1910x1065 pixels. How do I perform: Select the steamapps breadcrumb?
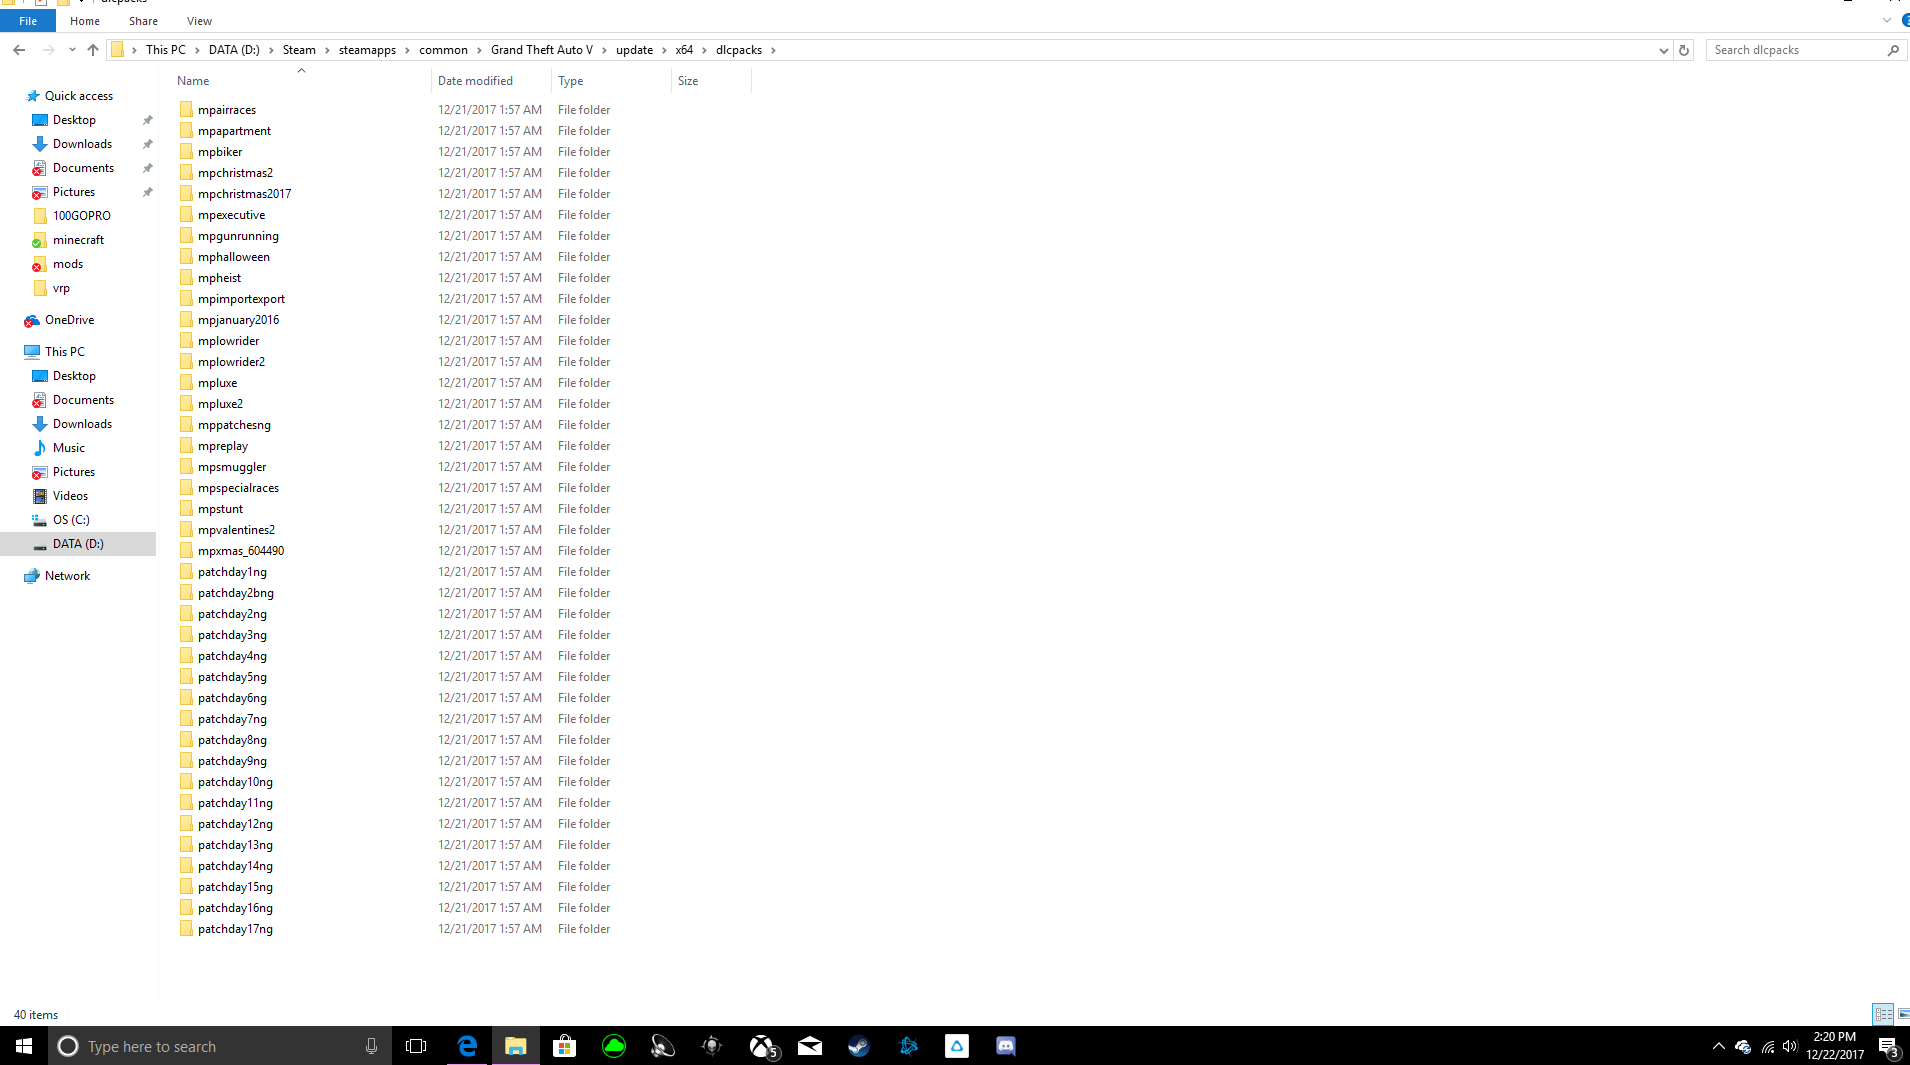coord(367,50)
